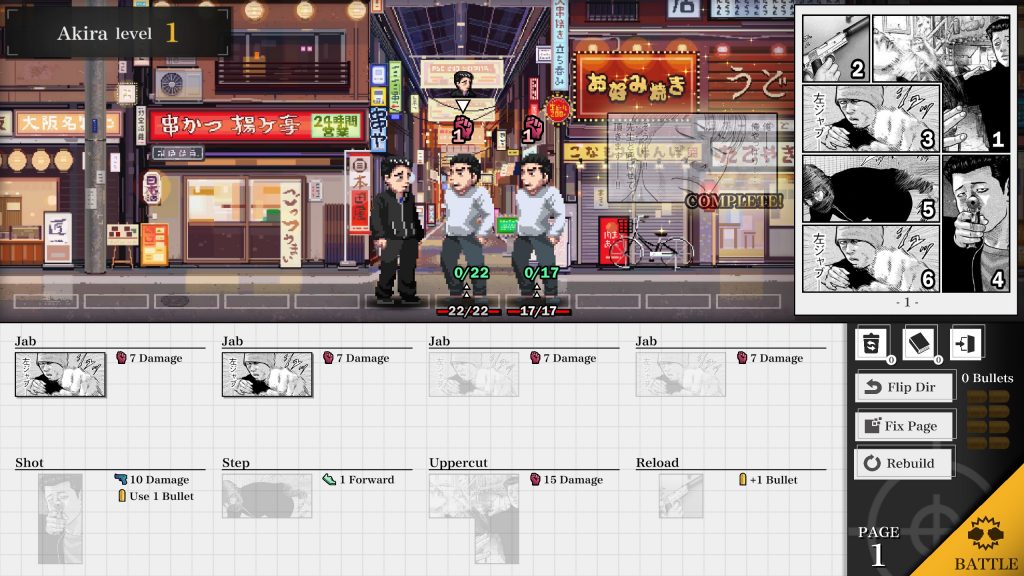Select comic panel numbered 5
Image resolution: width=1024 pixels, height=576 pixels.
tap(871, 188)
